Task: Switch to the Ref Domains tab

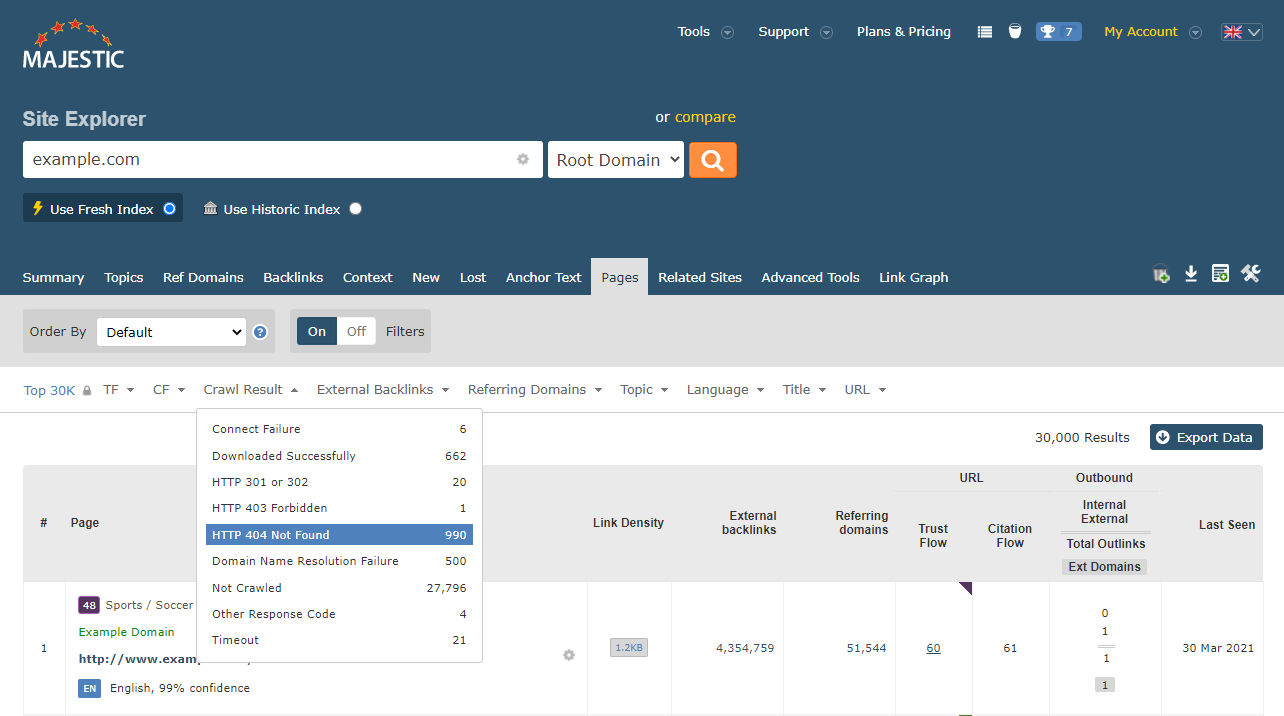Action: click(x=203, y=277)
